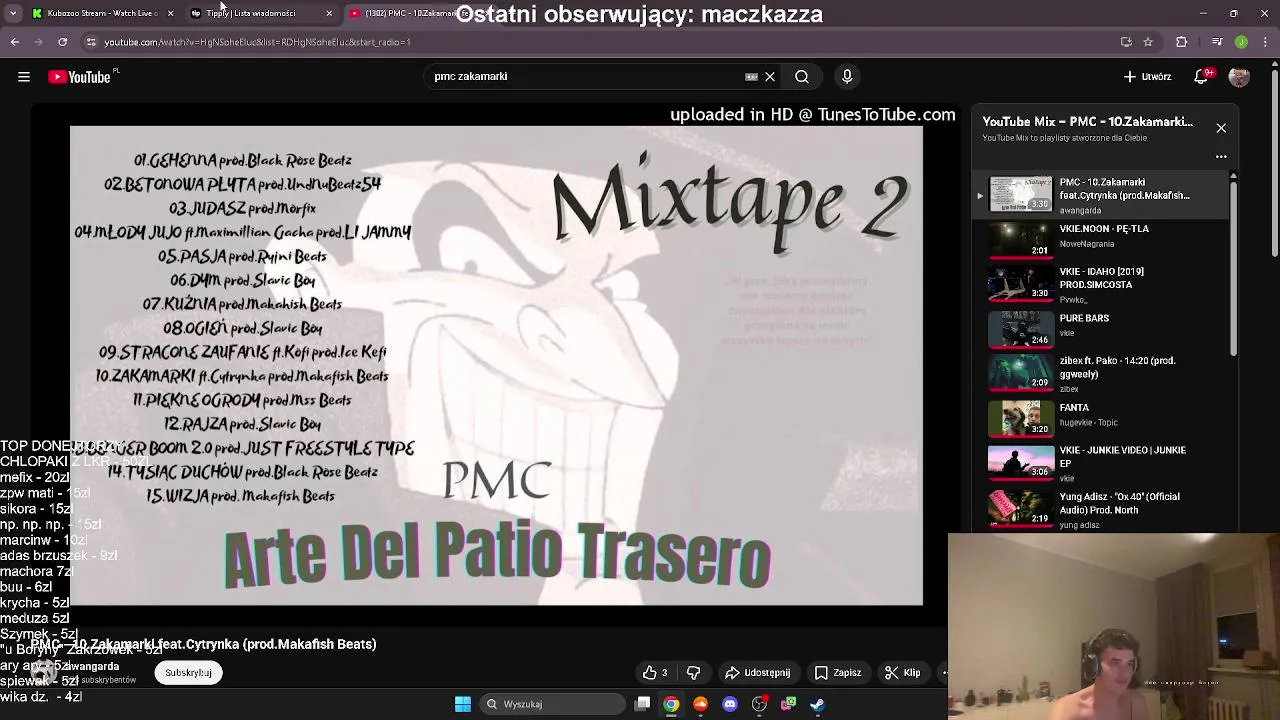Screen dimensions: 1280x720
Task: Close the YouTube Mix playlist panel
Action: point(1221,128)
